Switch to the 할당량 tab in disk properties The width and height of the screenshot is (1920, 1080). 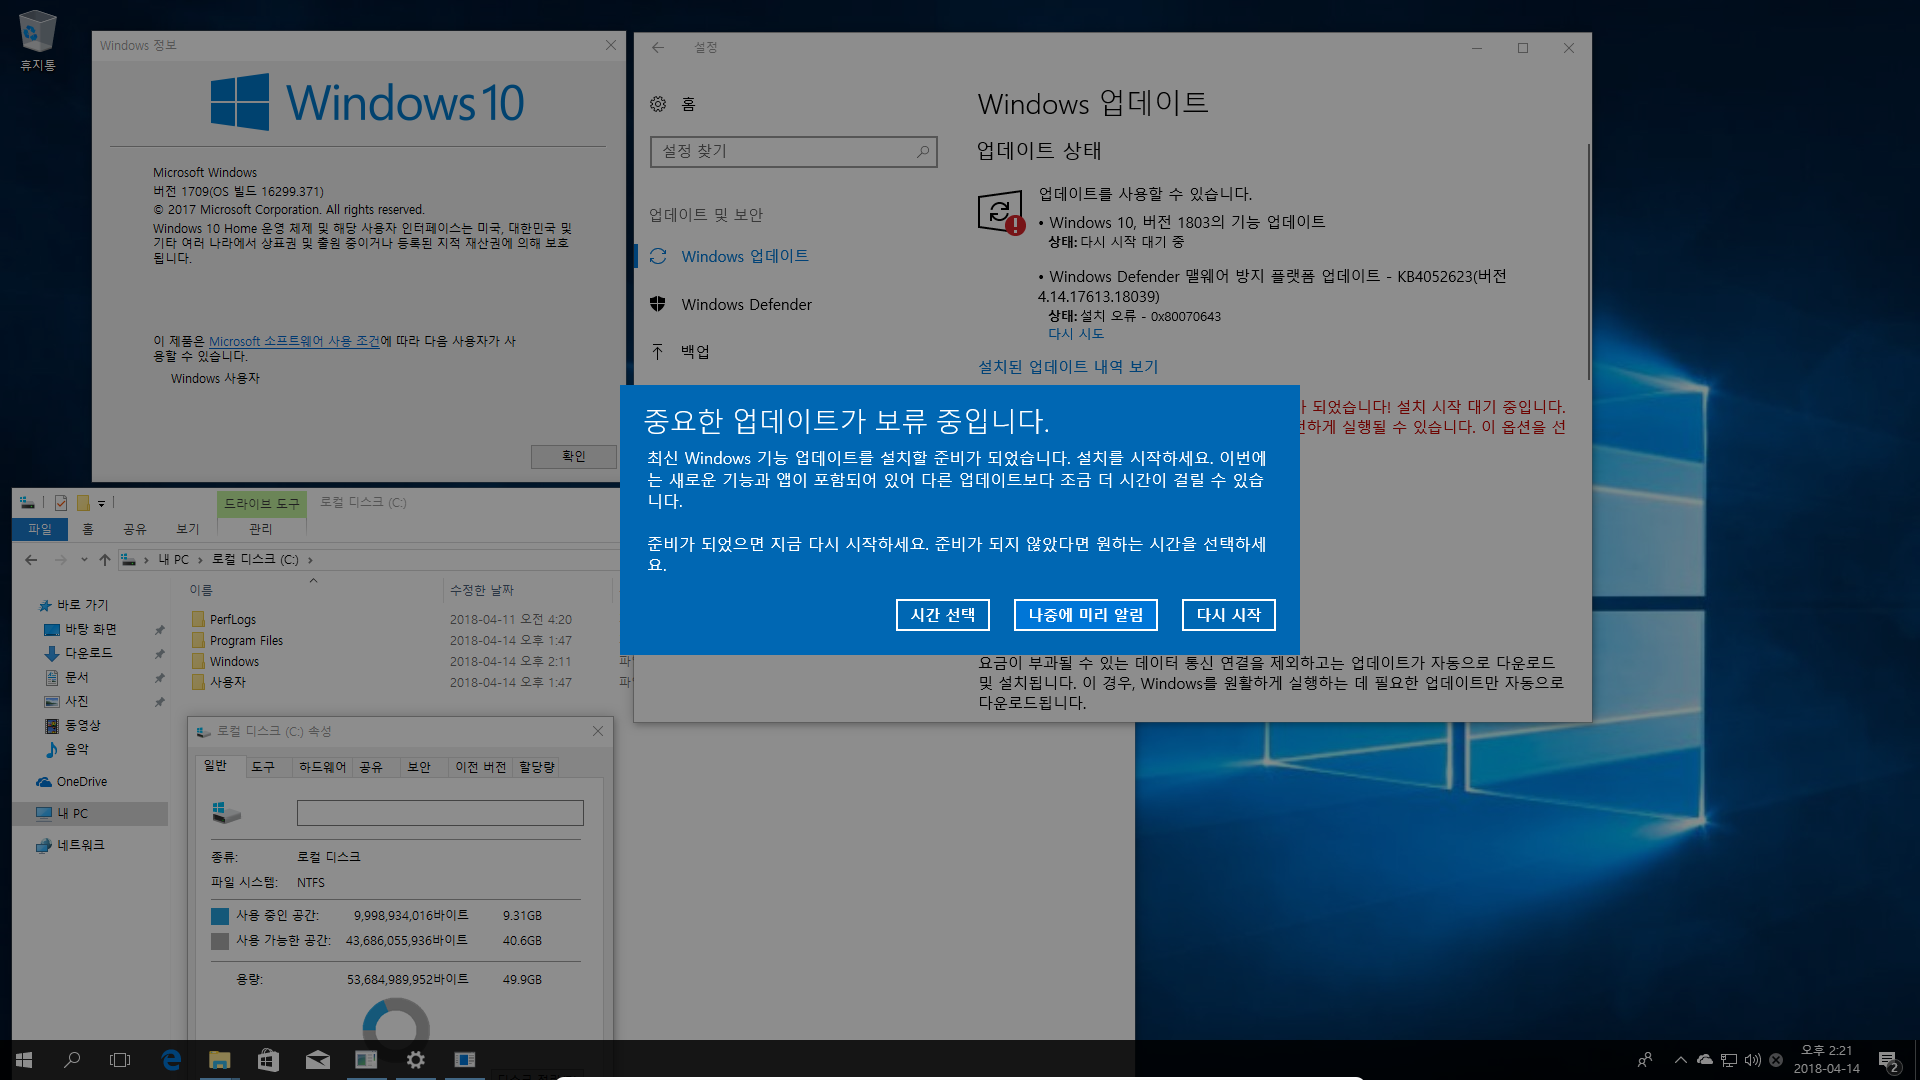[537, 767]
